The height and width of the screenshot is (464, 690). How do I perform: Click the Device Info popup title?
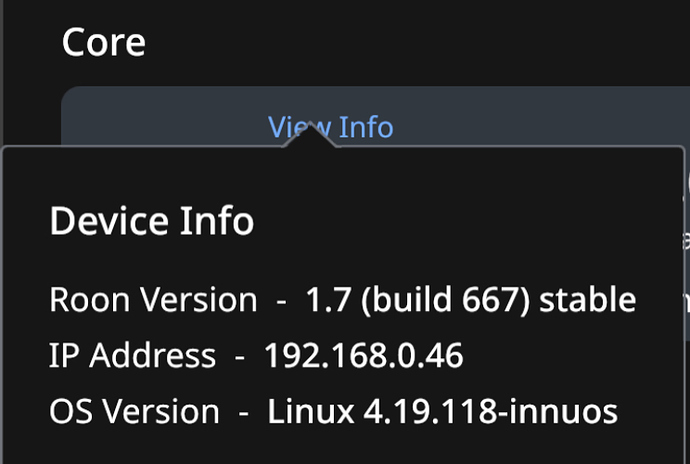click(x=152, y=221)
